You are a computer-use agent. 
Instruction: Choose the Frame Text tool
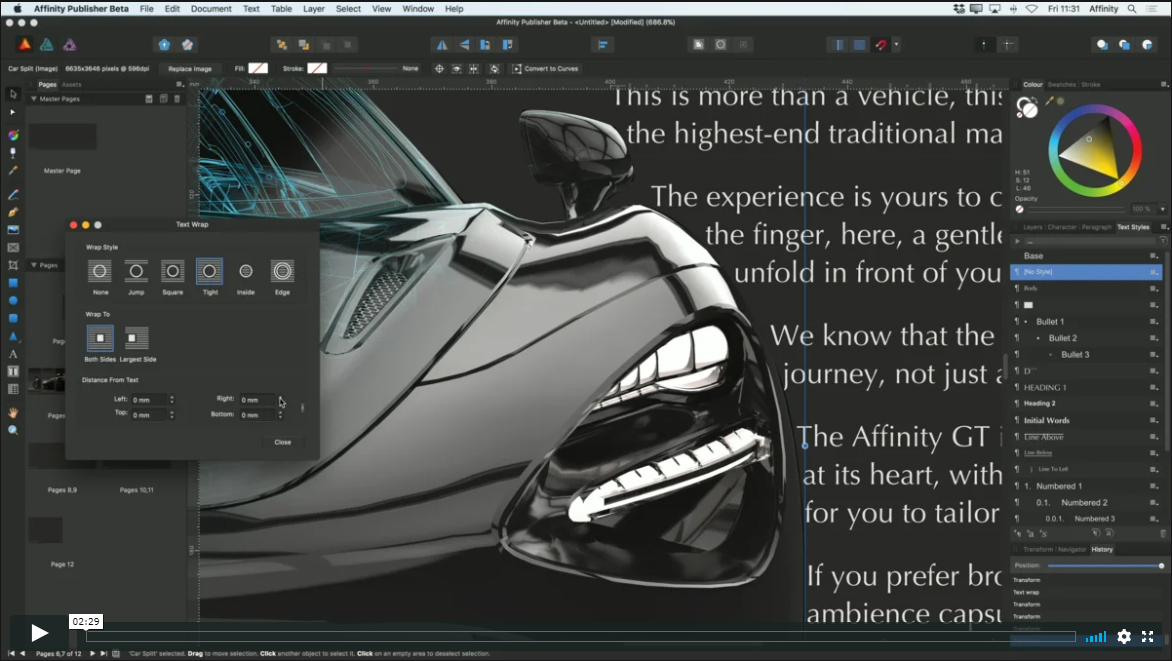(x=13, y=372)
